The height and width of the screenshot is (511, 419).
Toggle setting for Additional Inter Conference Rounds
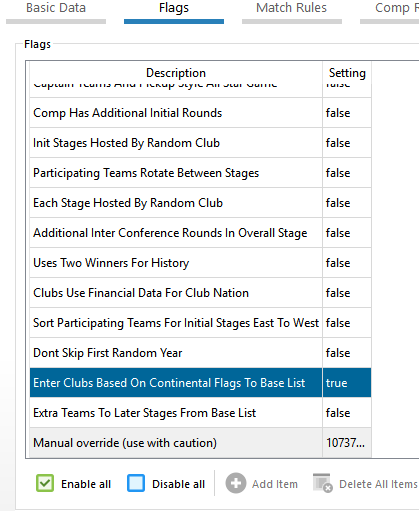[x=347, y=233]
